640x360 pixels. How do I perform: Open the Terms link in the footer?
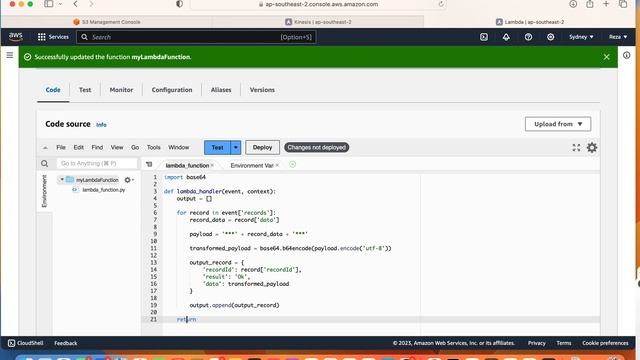click(564, 343)
